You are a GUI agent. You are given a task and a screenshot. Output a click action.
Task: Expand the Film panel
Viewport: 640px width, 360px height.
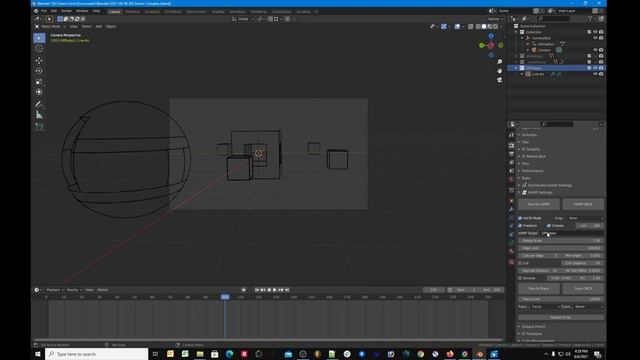tap(525, 164)
